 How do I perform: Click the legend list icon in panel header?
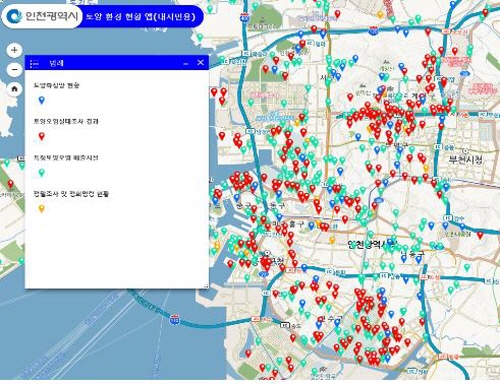click(x=34, y=63)
